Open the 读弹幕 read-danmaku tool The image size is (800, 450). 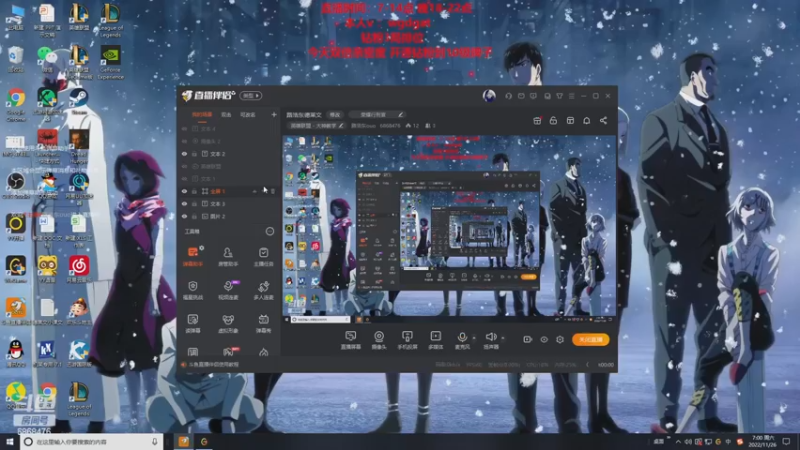tap(192, 323)
